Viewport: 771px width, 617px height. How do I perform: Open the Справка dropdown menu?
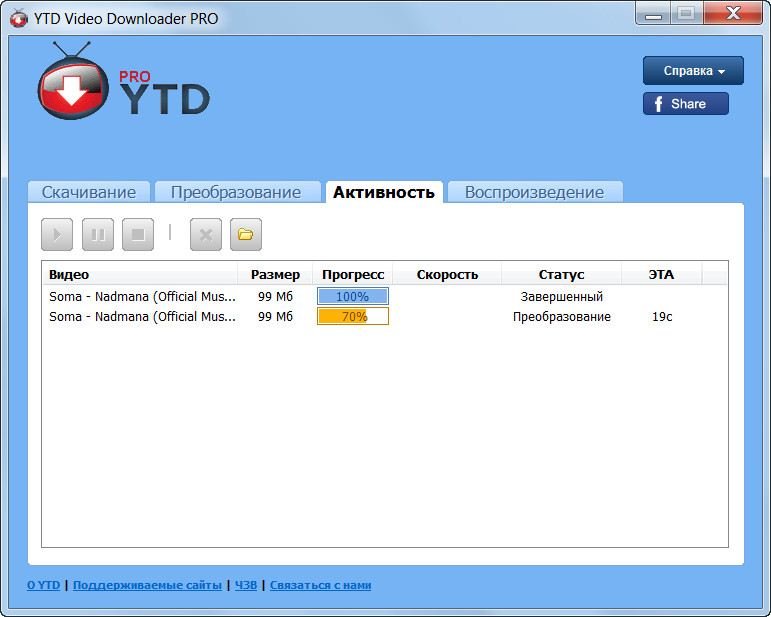click(x=693, y=71)
